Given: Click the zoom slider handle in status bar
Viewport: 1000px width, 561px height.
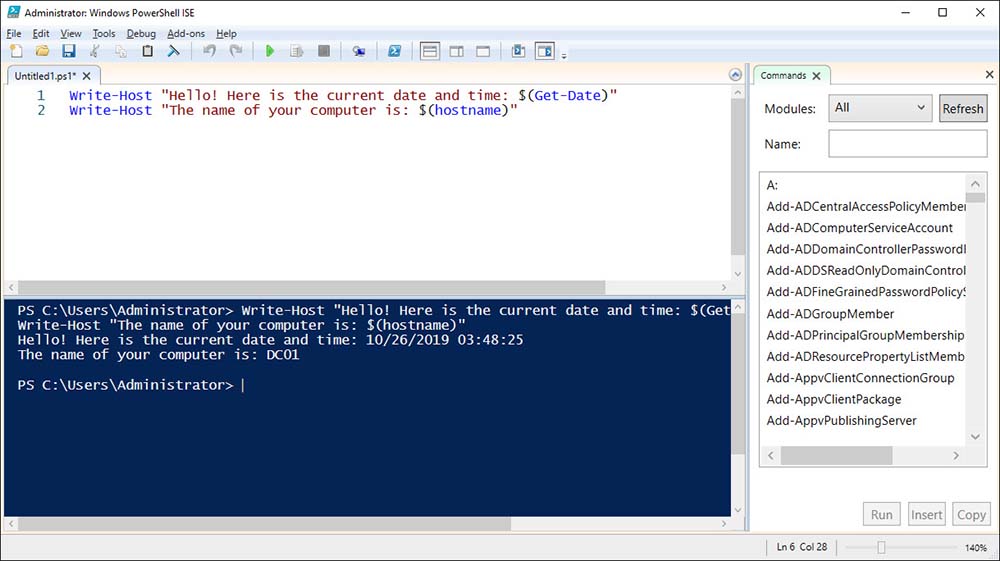Looking at the screenshot, I should [x=881, y=548].
